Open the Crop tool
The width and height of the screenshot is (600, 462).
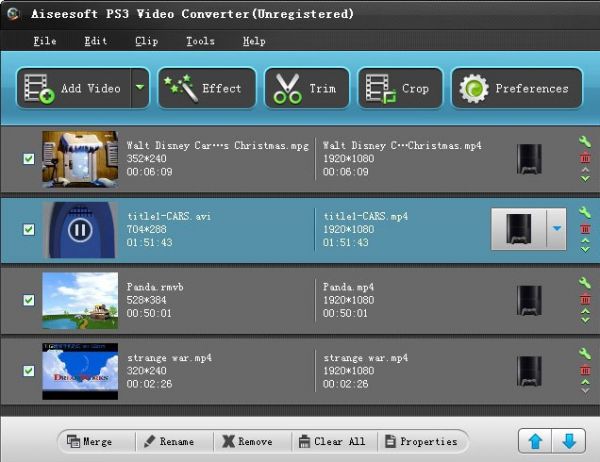pos(400,88)
